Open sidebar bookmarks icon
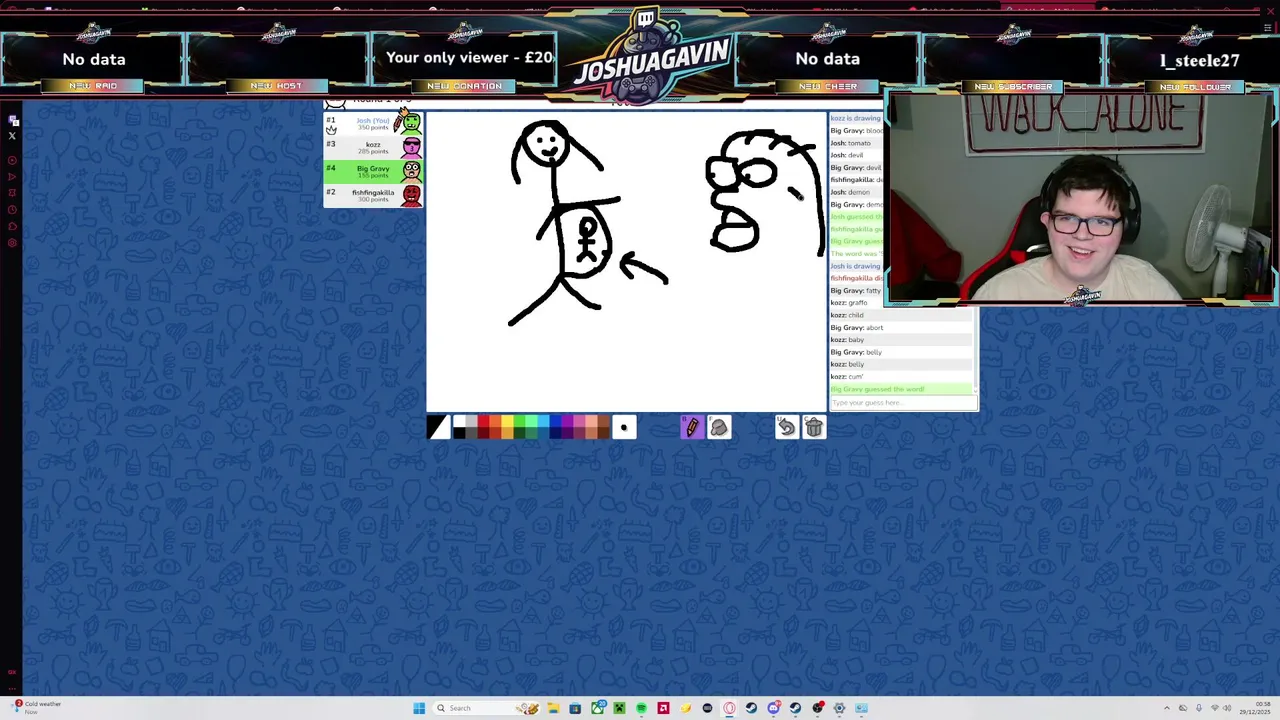 point(12,193)
